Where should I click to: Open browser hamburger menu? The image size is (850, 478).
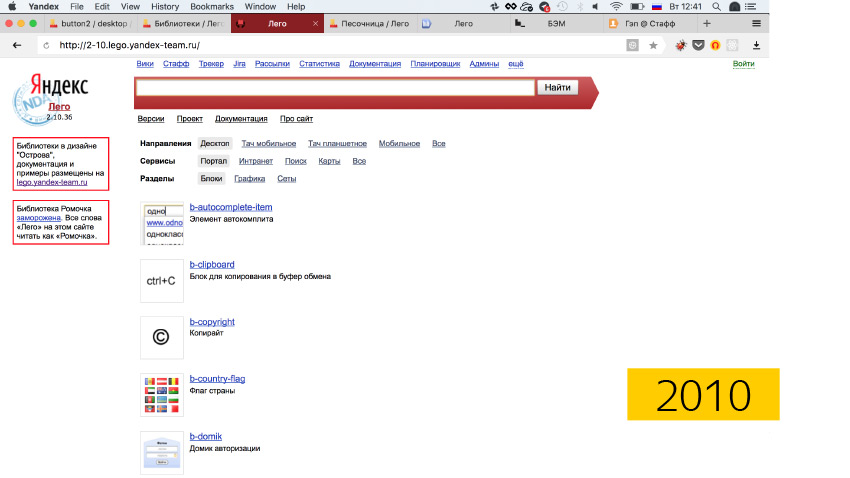click(x=756, y=23)
